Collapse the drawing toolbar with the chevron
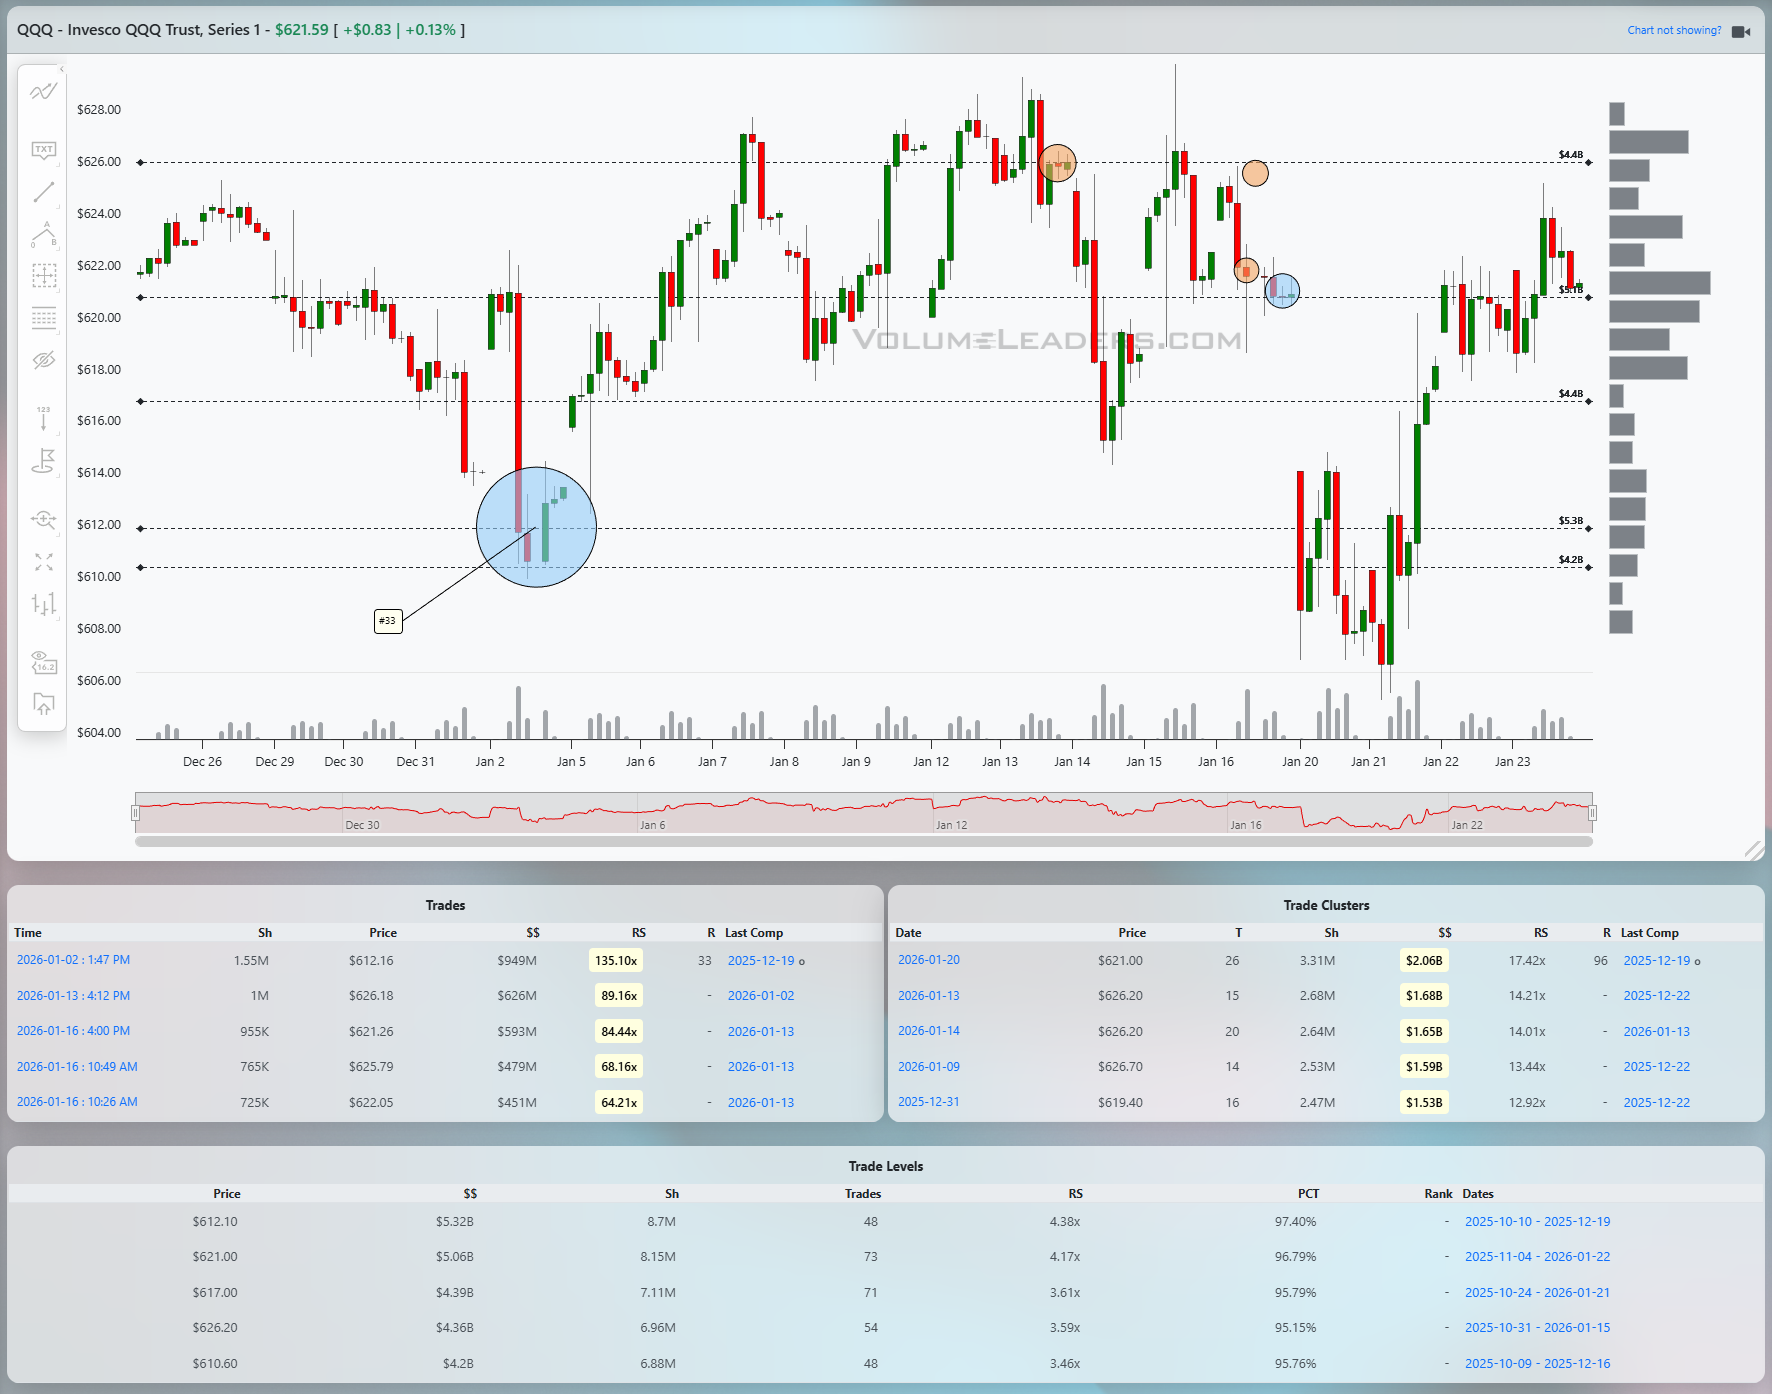Viewport: 1772px width, 1394px height. coord(61,69)
